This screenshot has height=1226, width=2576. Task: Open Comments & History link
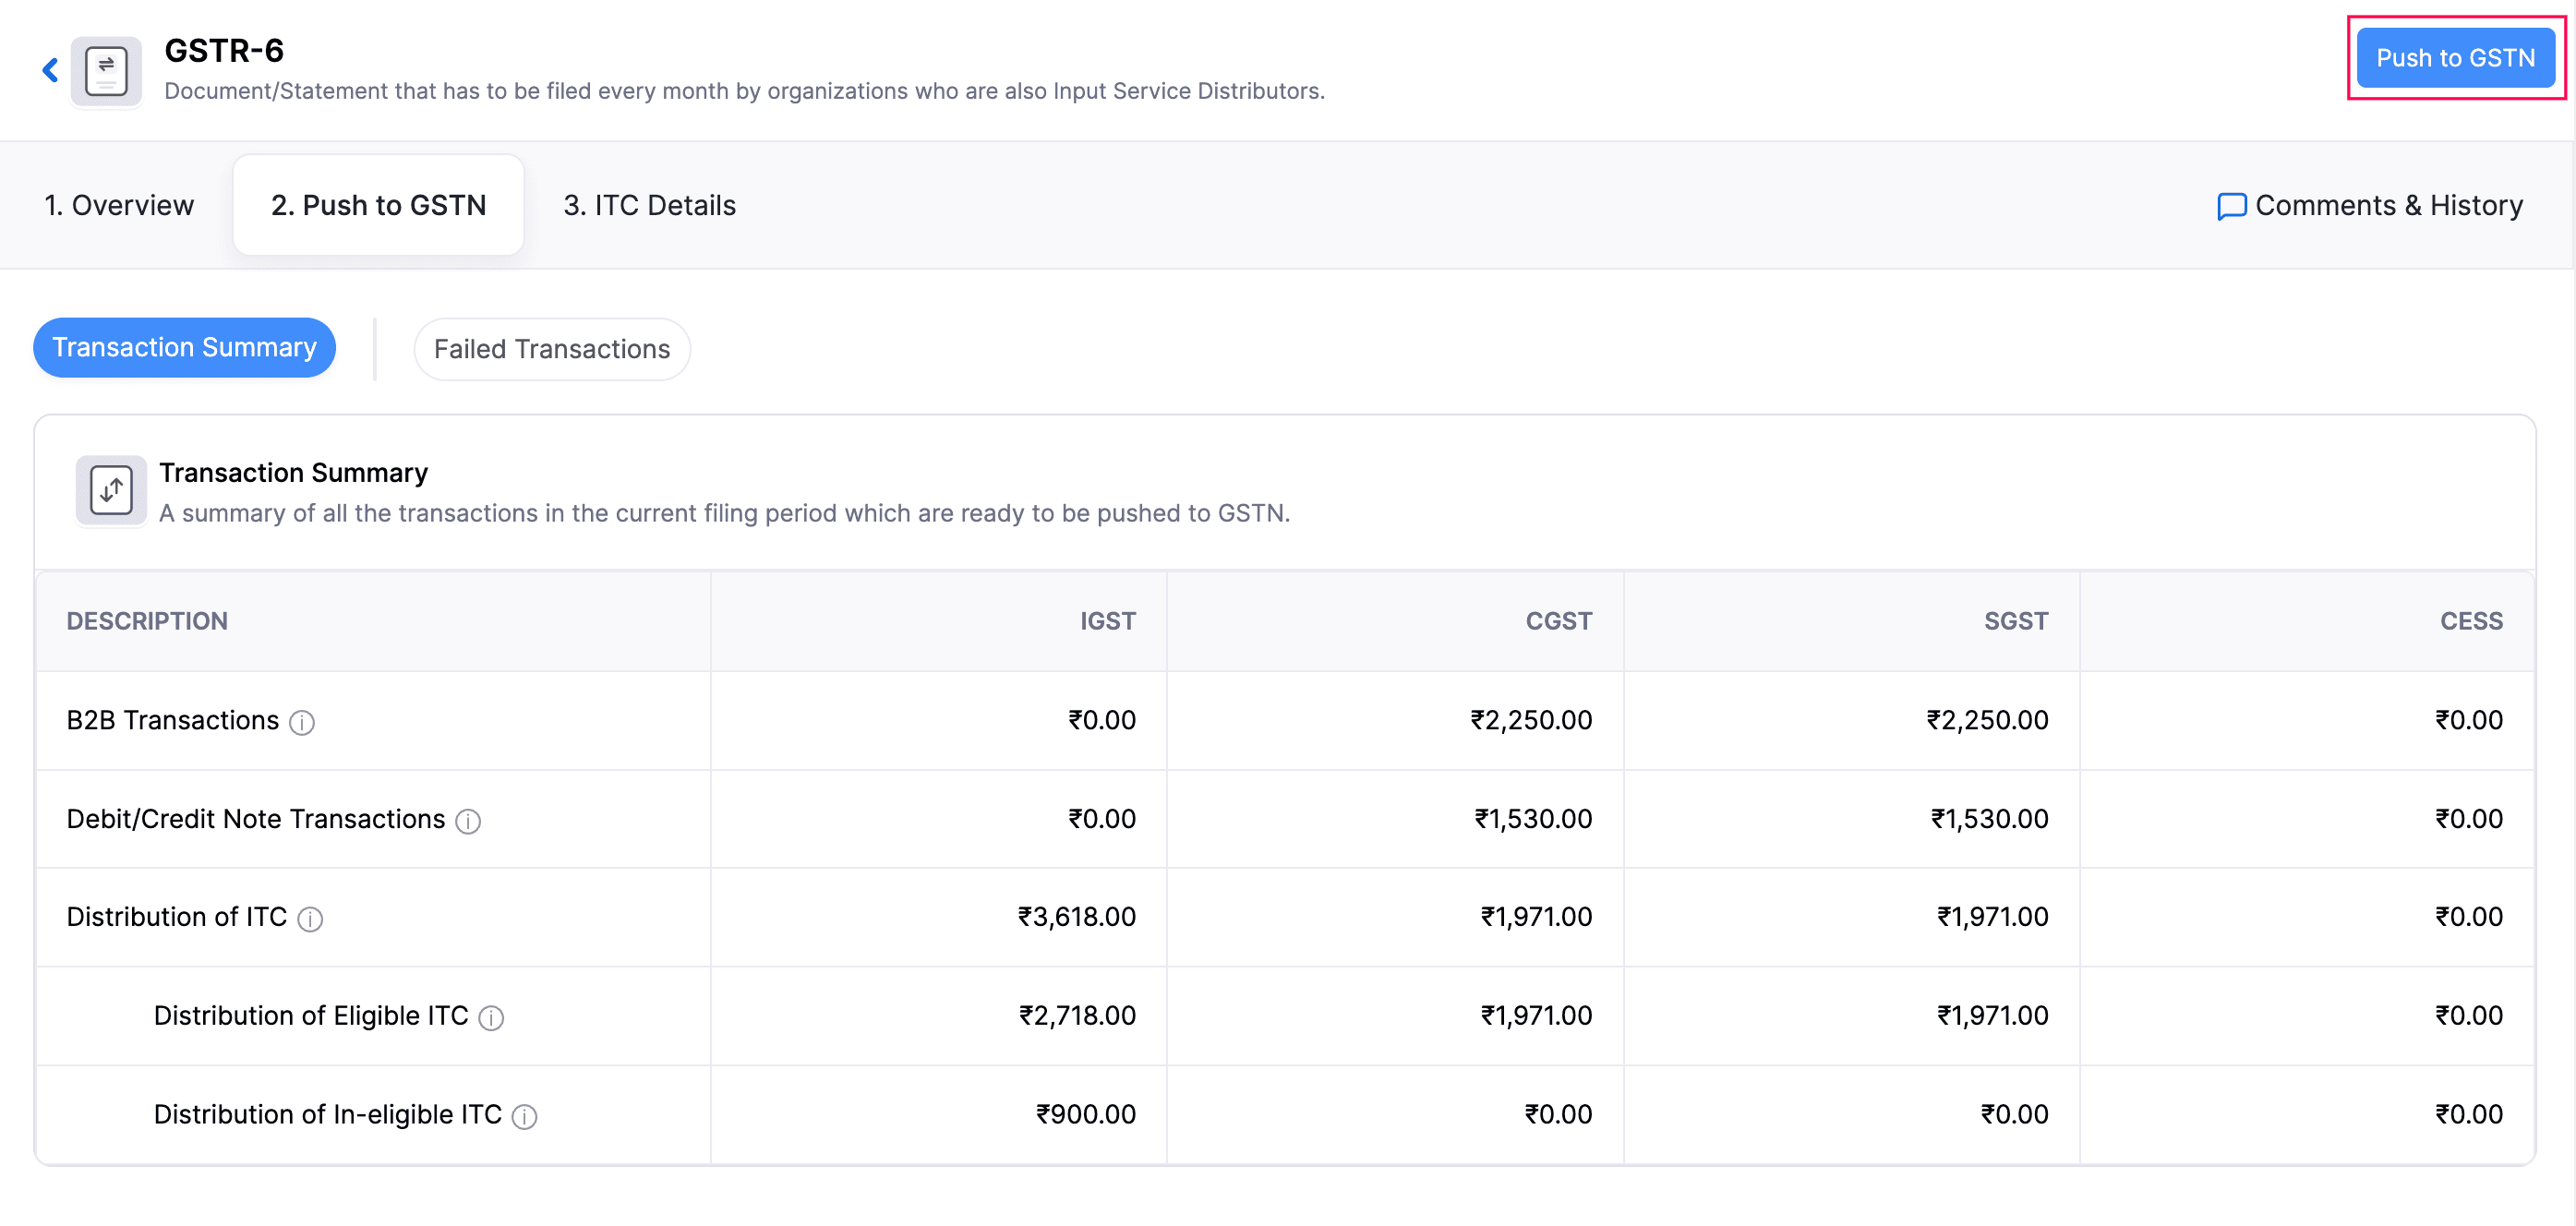2388,205
